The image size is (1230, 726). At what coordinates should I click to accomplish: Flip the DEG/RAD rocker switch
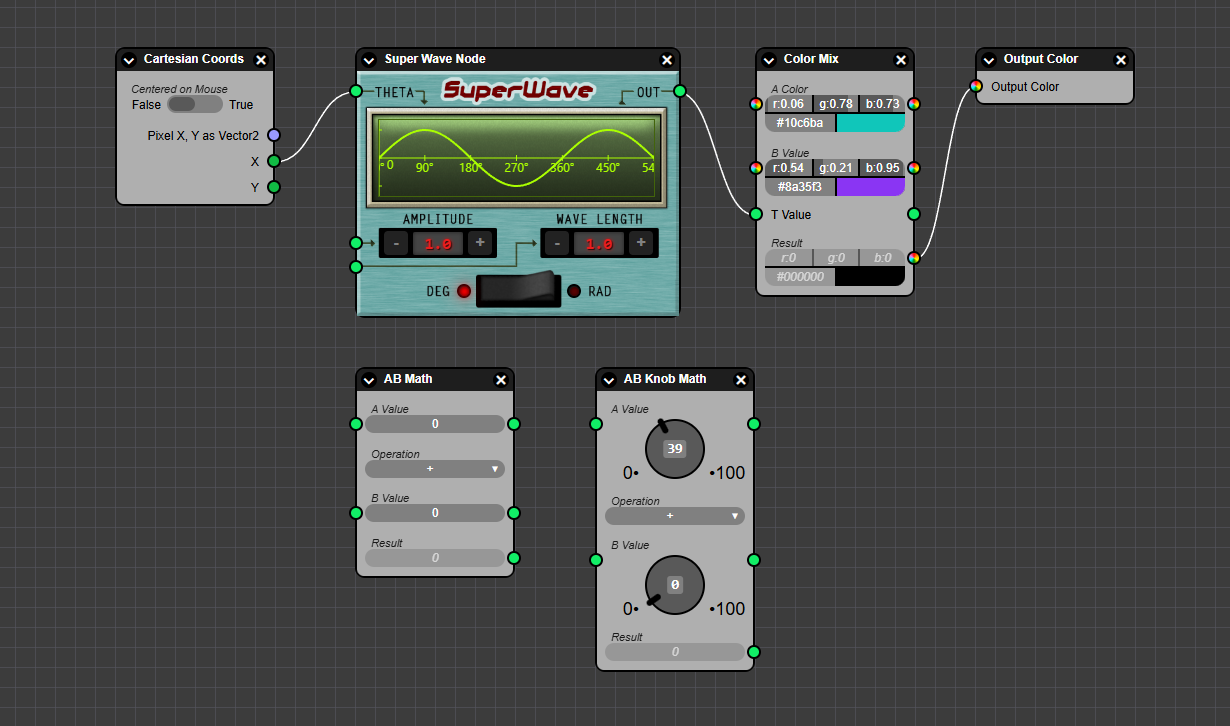tap(518, 290)
